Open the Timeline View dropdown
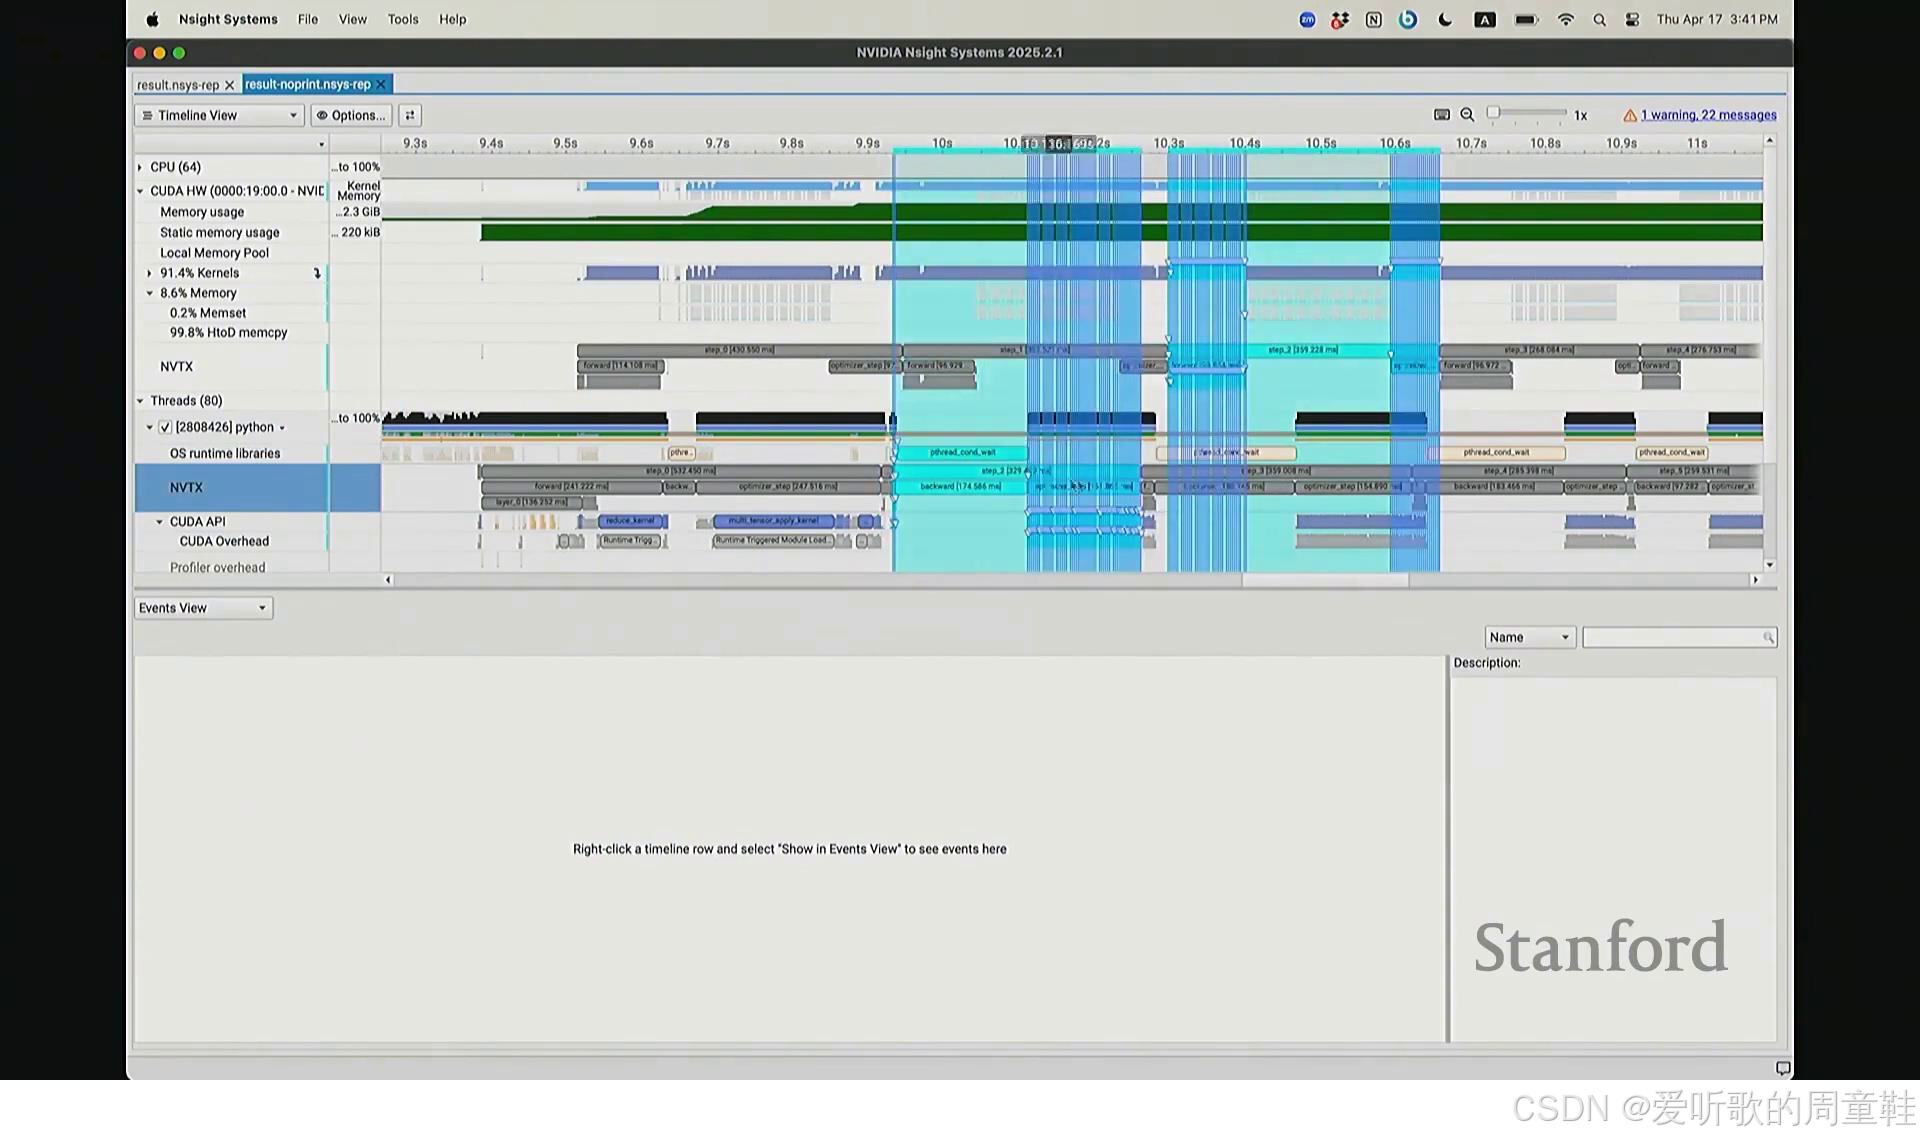Viewport: 1920px width, 1140px height. pyautogui.click(x=219, y=116)
